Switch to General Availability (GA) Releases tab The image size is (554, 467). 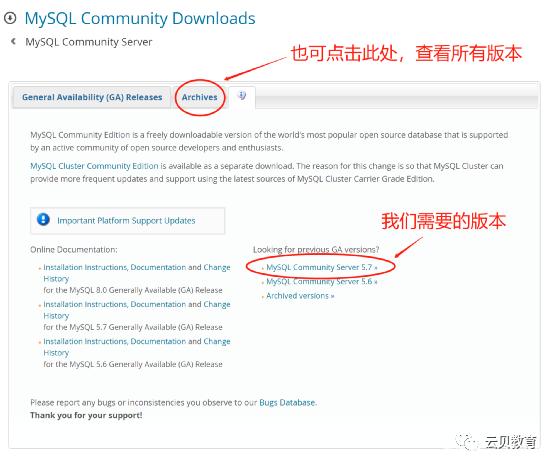point(92,97)
